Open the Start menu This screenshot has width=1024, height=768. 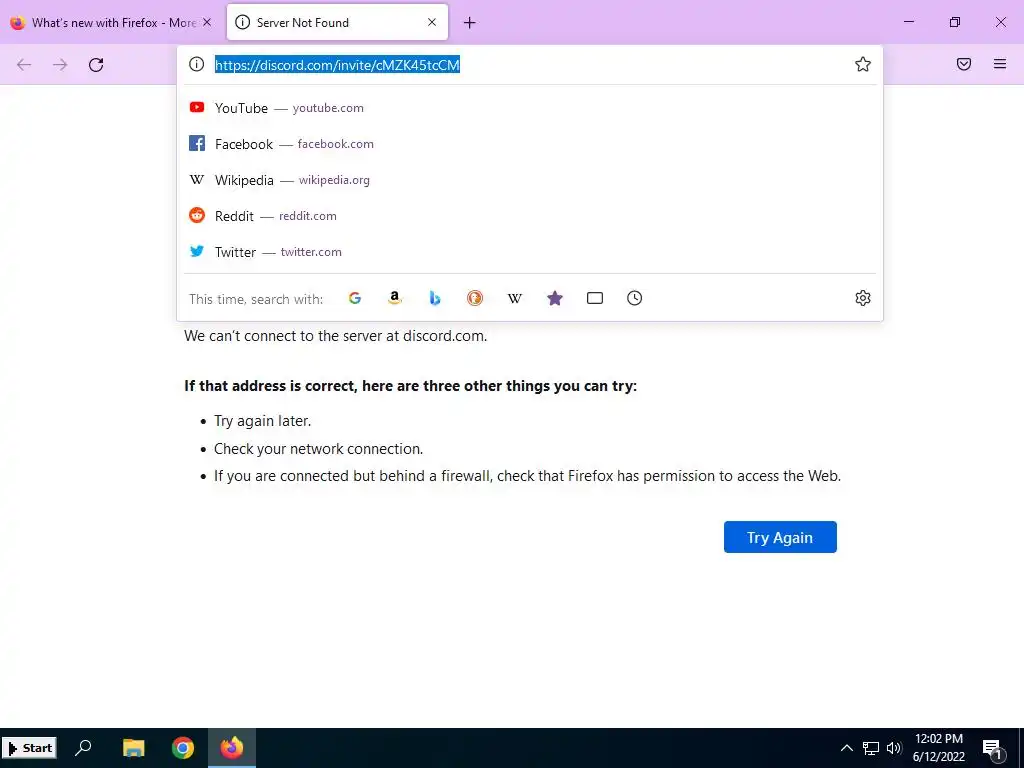(29, 748)
